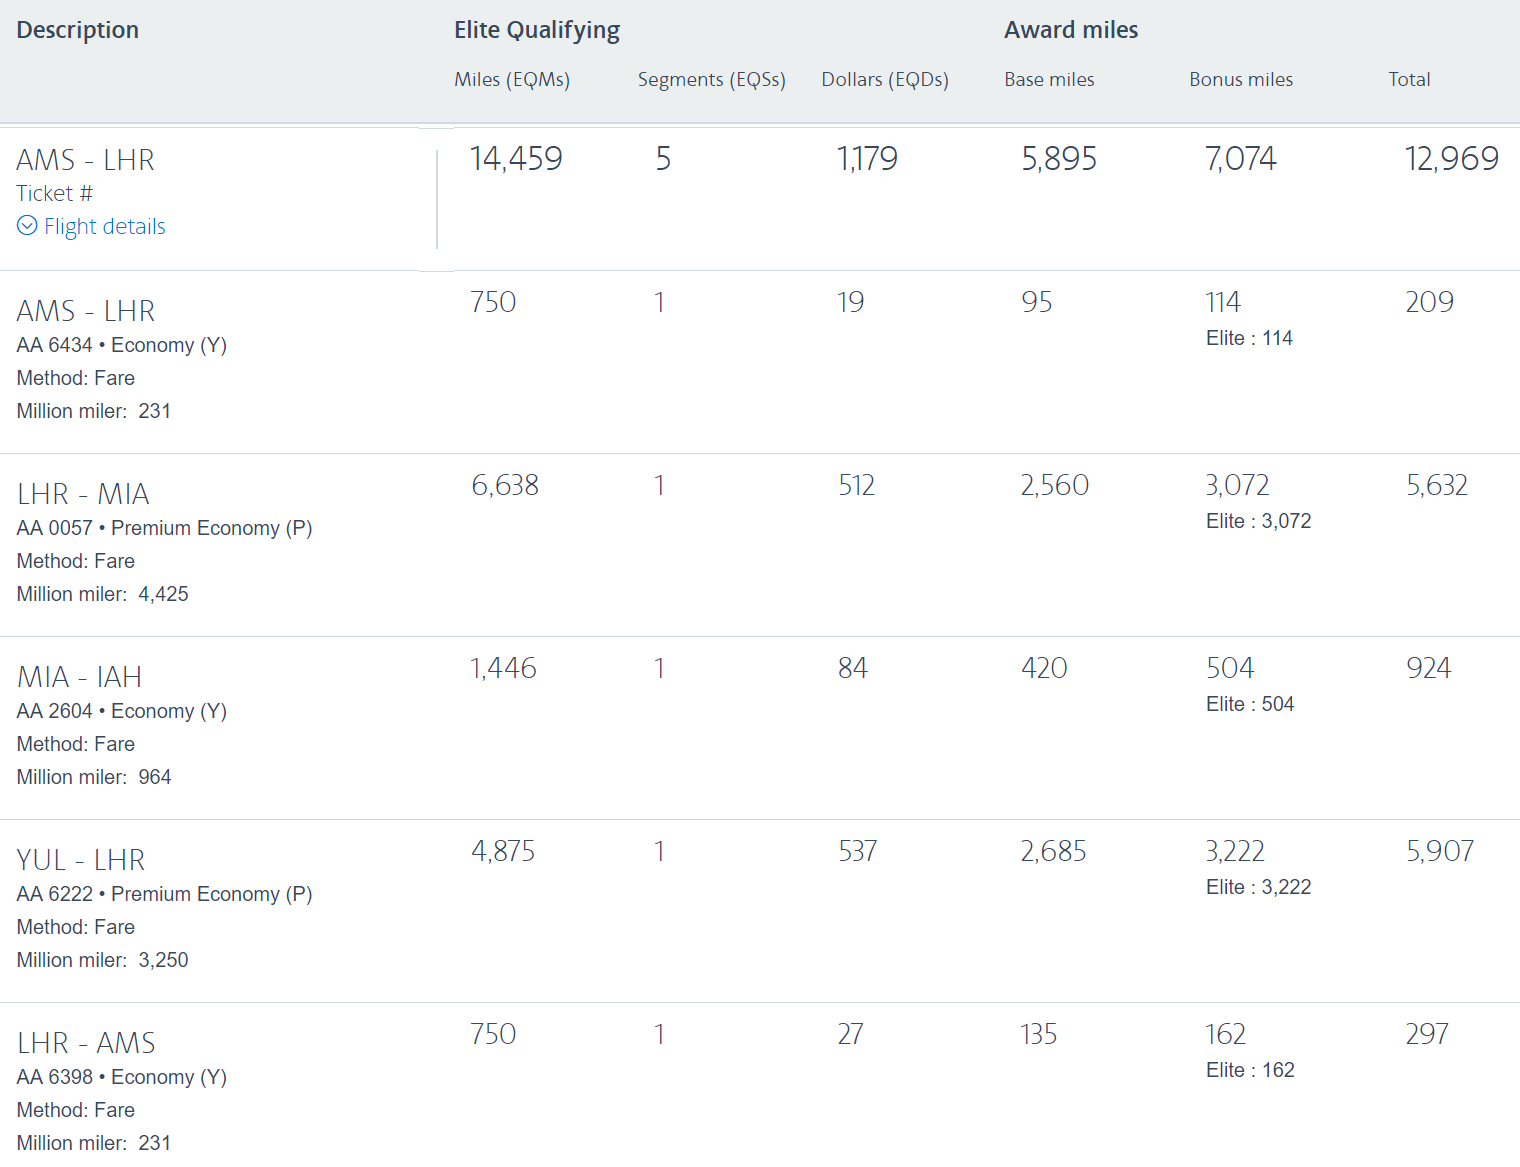Click the Description column header
This screenshot has height=1167, width=1520.
tap(78, 30)
